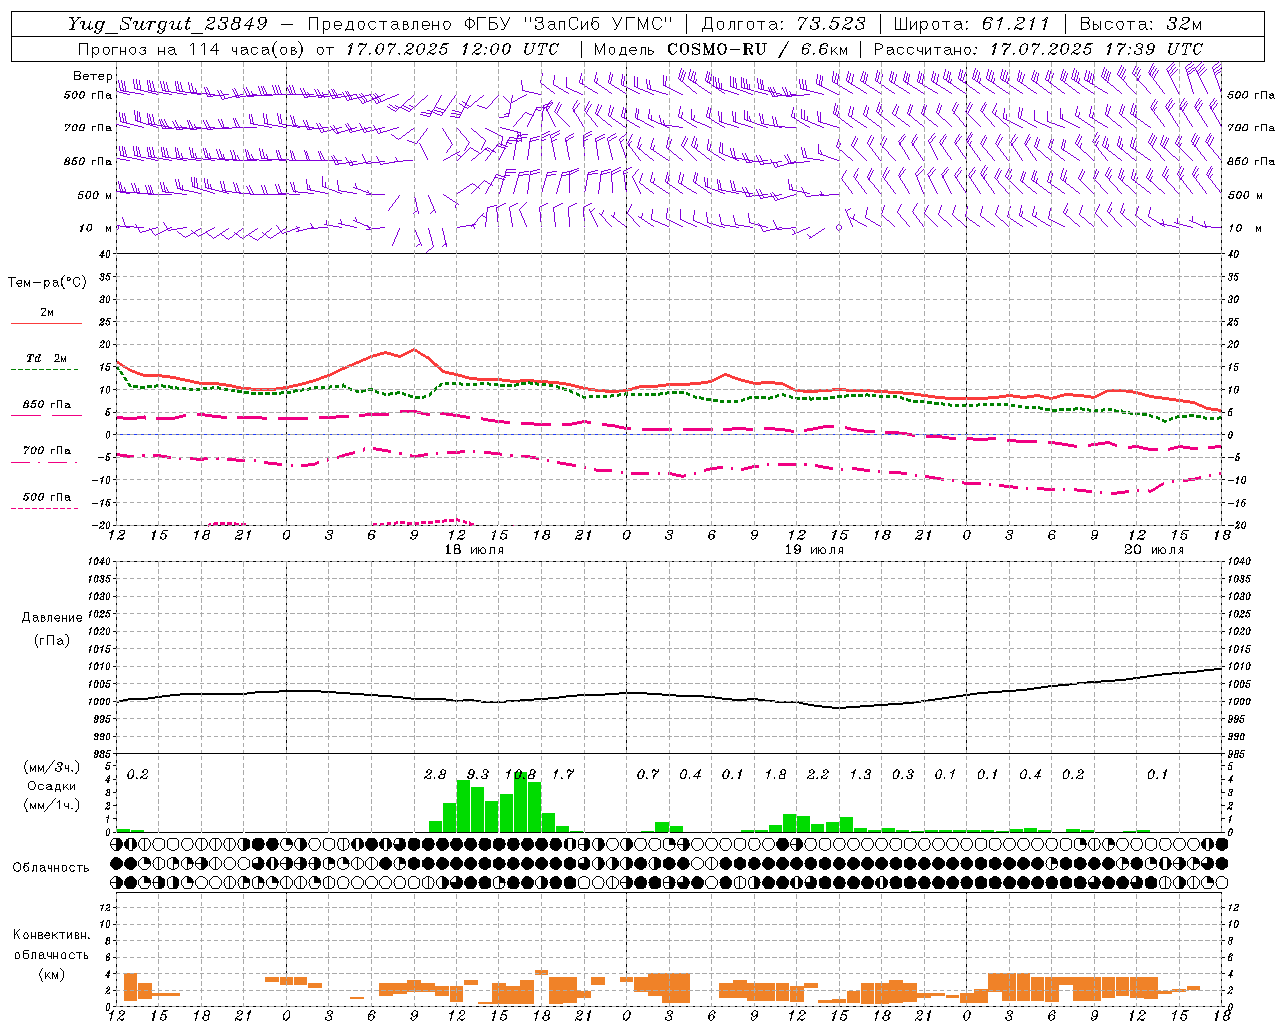The width and height of the screenshot is (1280, 1024).
Task: Click the (мм/3ч.) precipitation unit label
Action: click(50, 767)
